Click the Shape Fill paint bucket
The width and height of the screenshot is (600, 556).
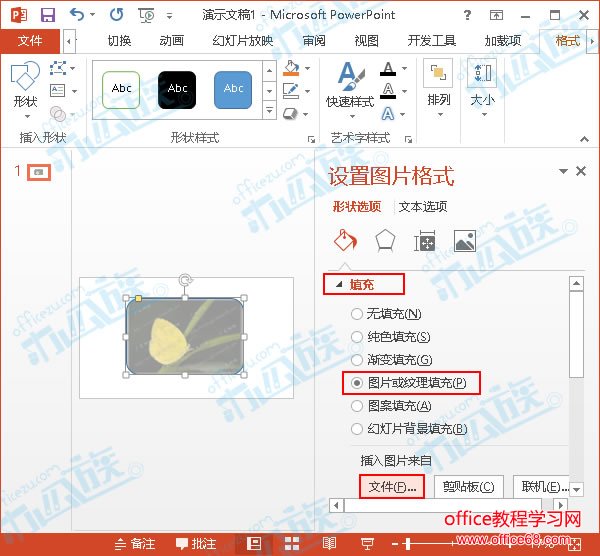coord(291,68)
